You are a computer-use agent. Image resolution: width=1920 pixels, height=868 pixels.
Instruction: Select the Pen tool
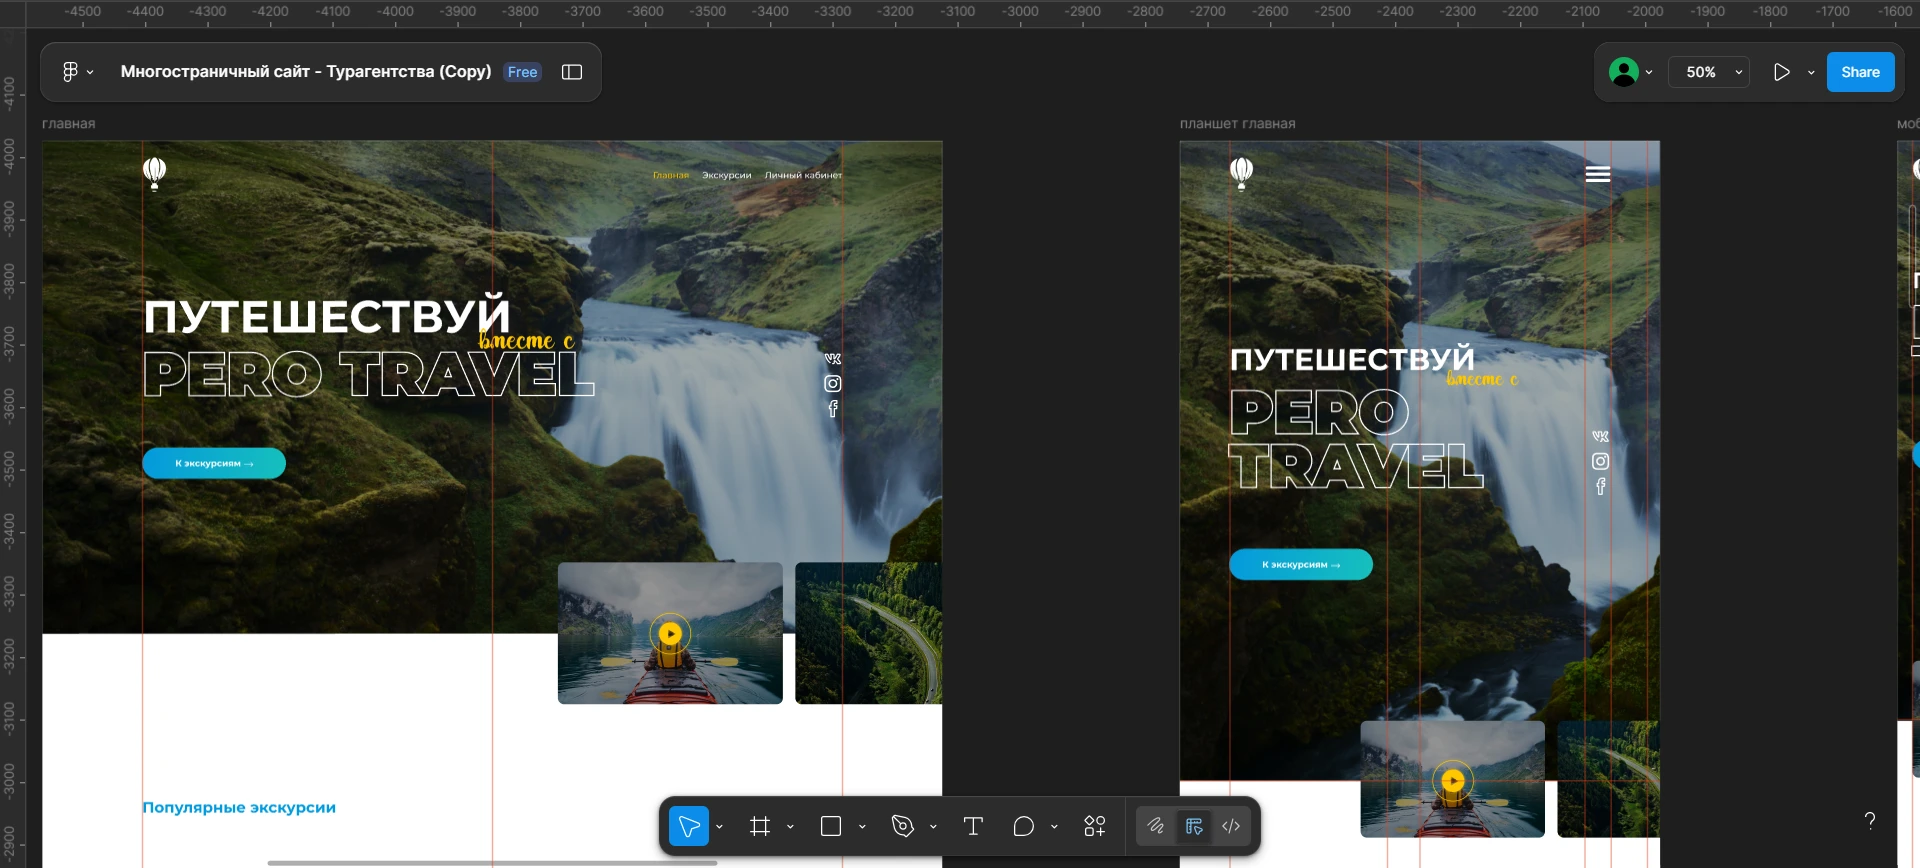tap(903, 826)
